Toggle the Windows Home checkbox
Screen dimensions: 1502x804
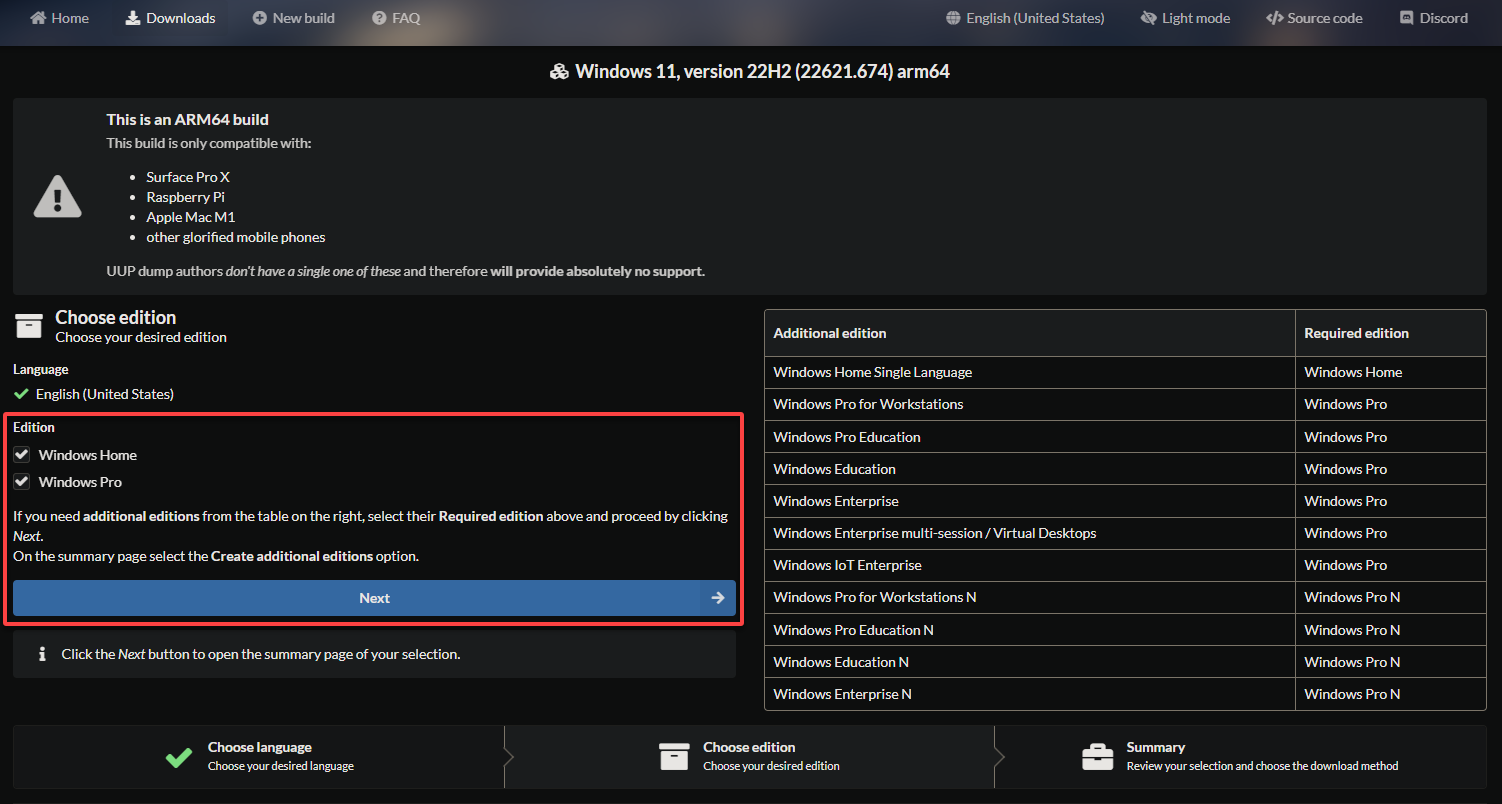tap(22, 454)
